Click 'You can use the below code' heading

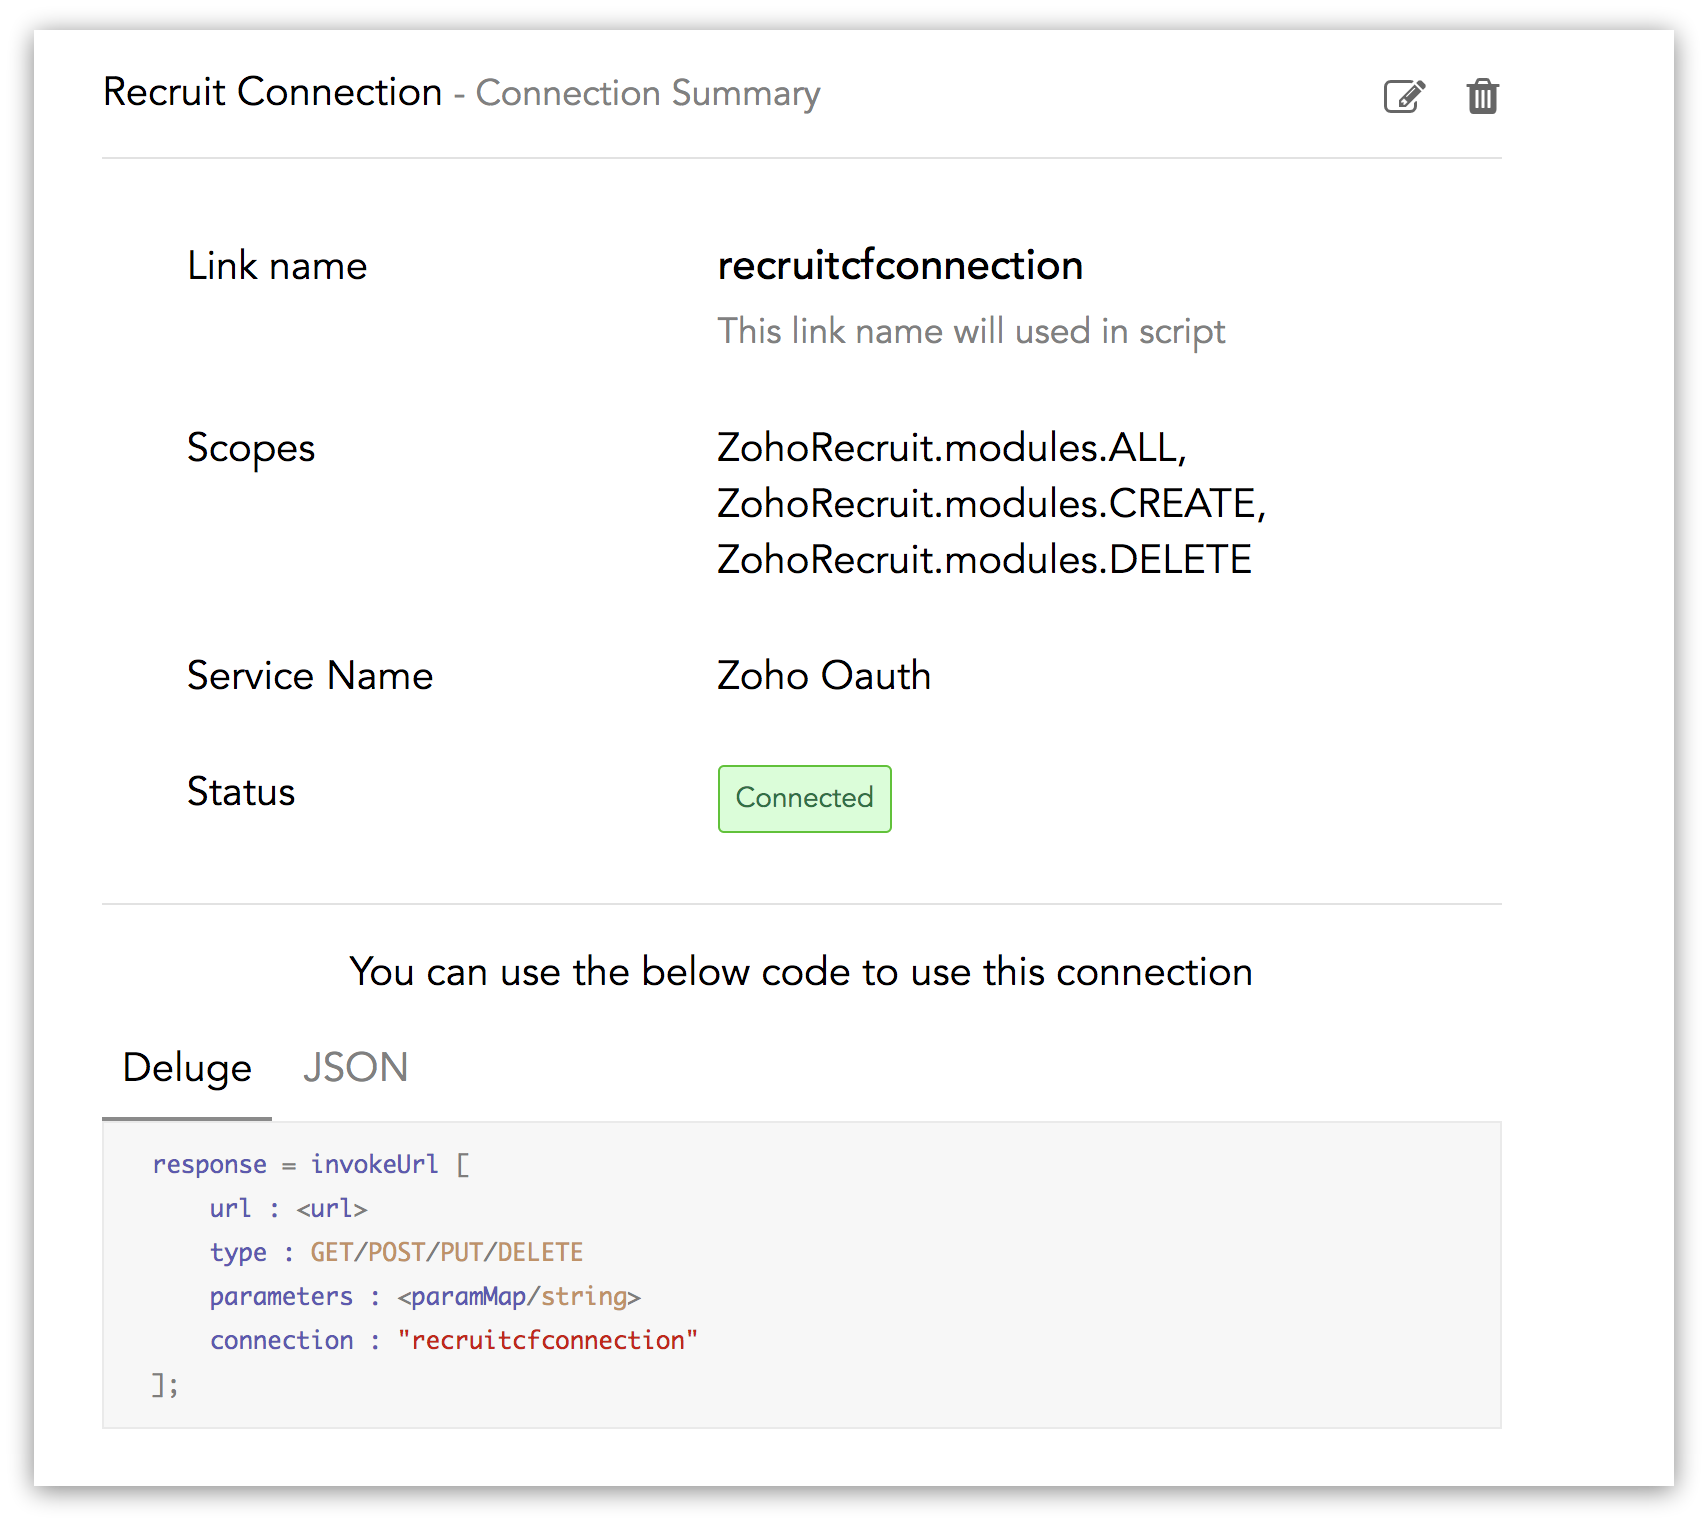(801, 972)
